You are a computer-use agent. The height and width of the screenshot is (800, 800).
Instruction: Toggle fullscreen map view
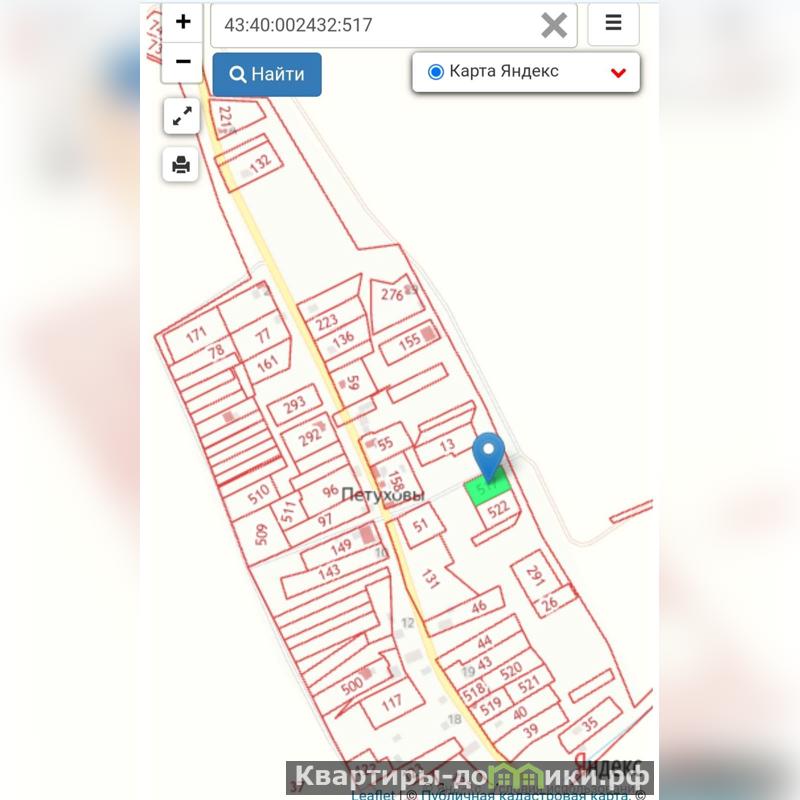[182, 116]
